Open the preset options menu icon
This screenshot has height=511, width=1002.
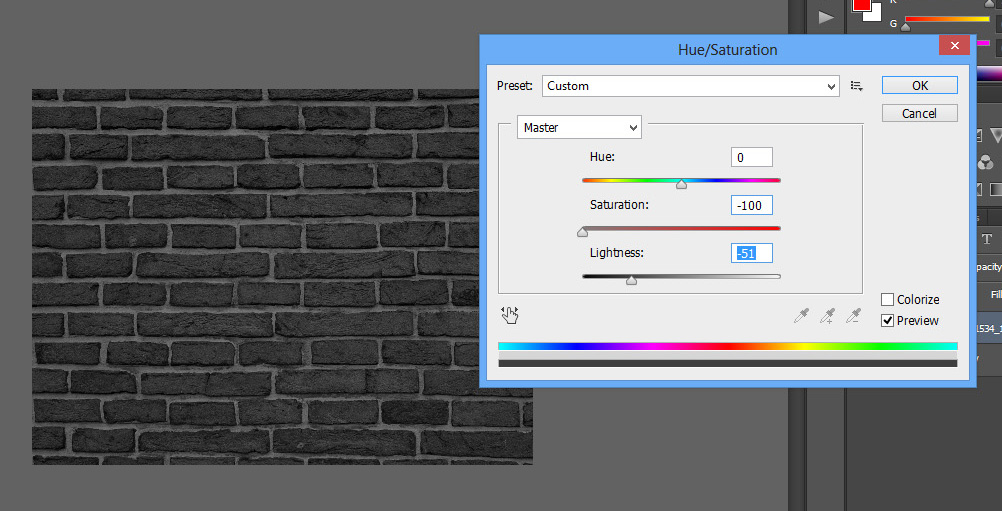[x=857, y=86]
